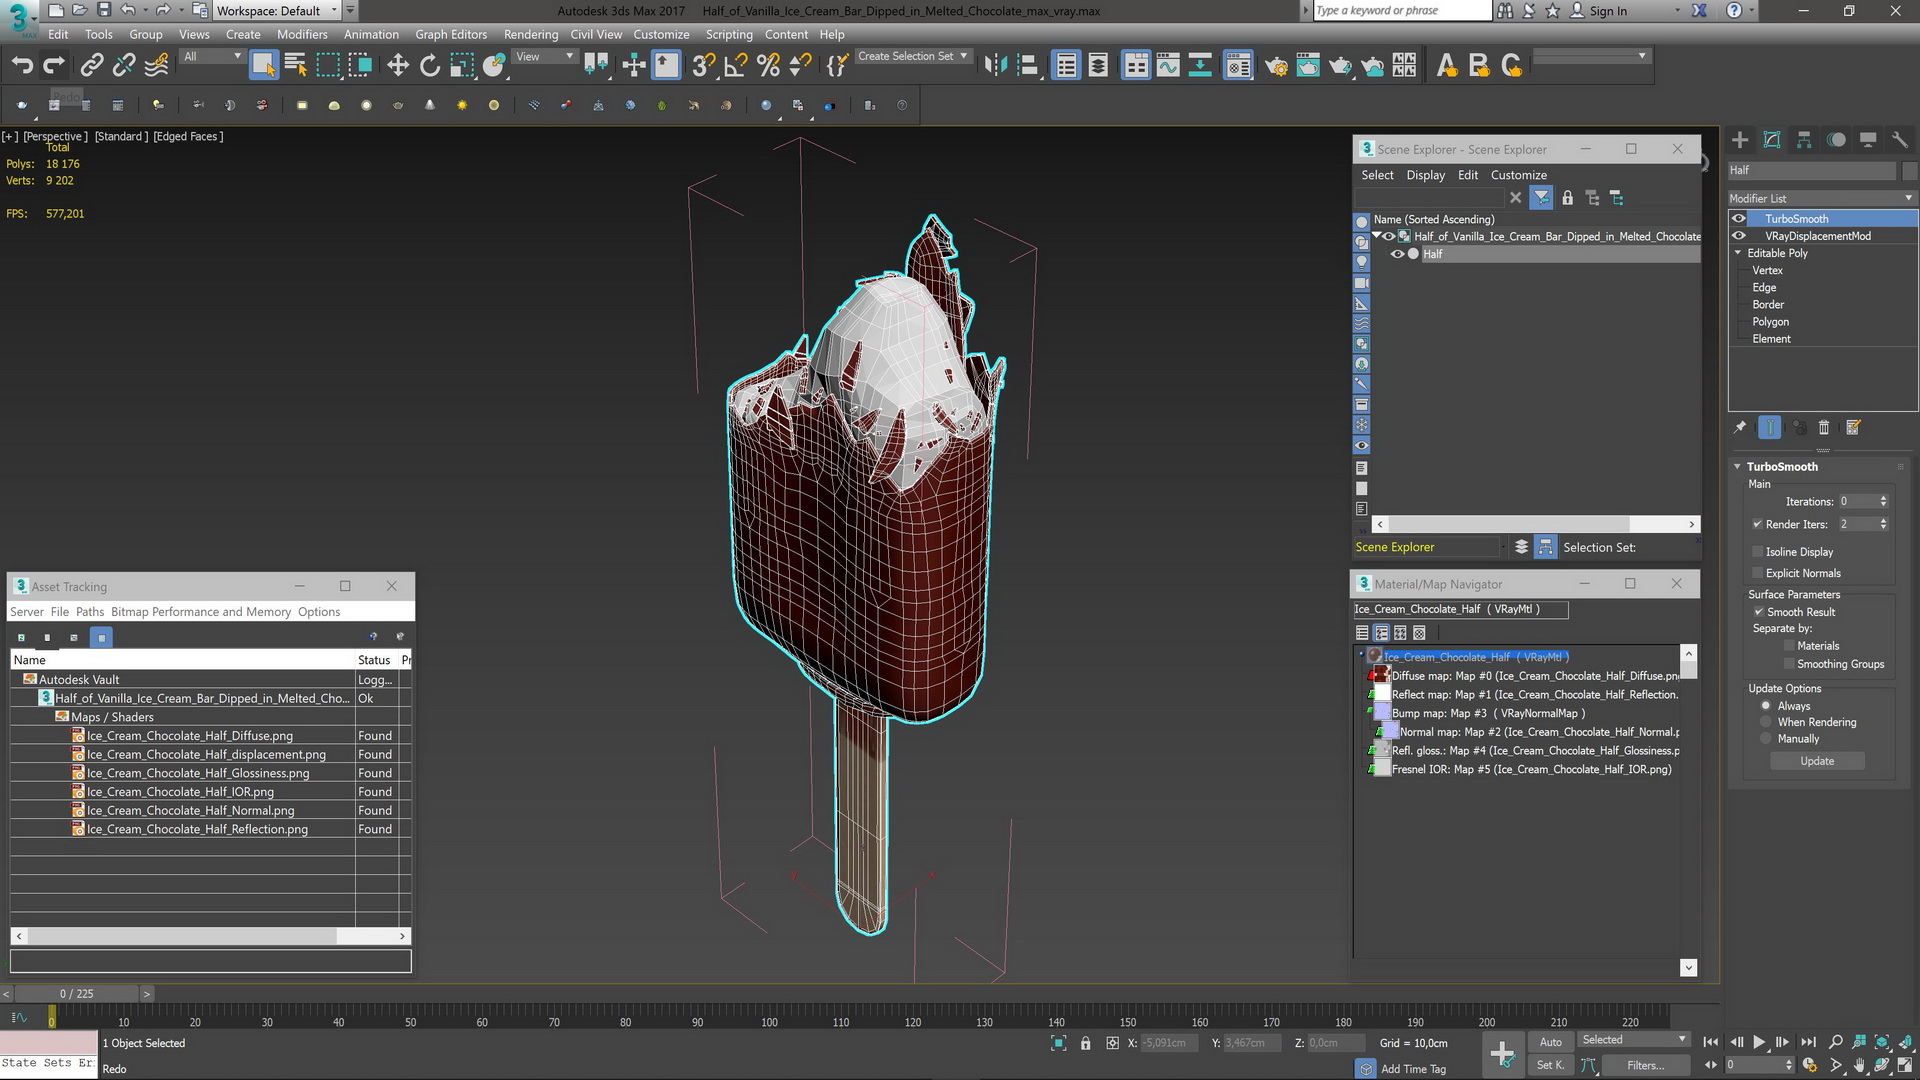
Task: Toggle the Angle Snap tool
Action: (x=736, y=66)
